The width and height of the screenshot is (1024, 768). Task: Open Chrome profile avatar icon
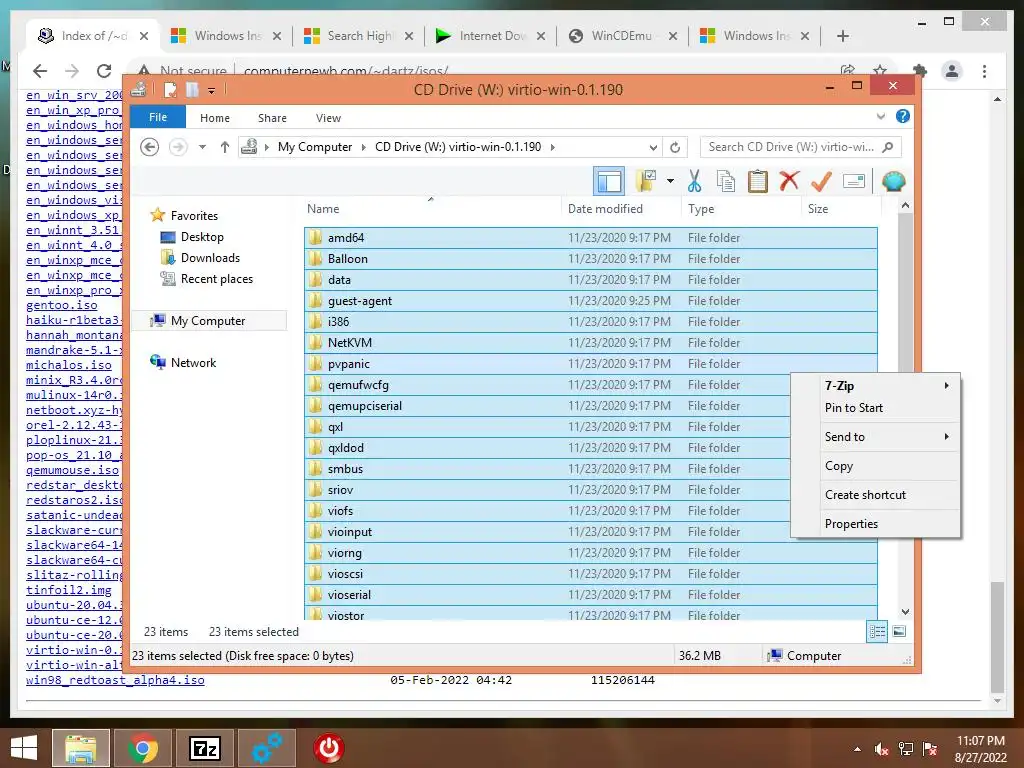952,71
